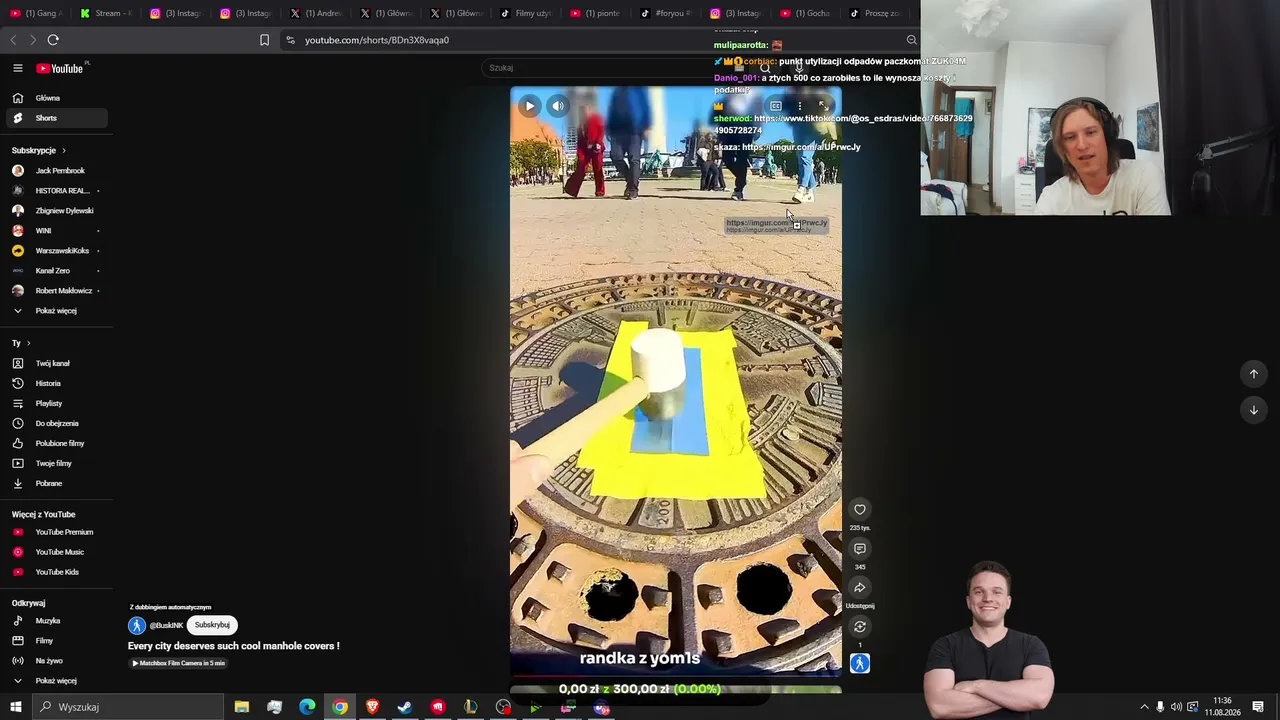Open the comments for the Short
This screenshot has height=720, width=1280.
click(860, 549)
